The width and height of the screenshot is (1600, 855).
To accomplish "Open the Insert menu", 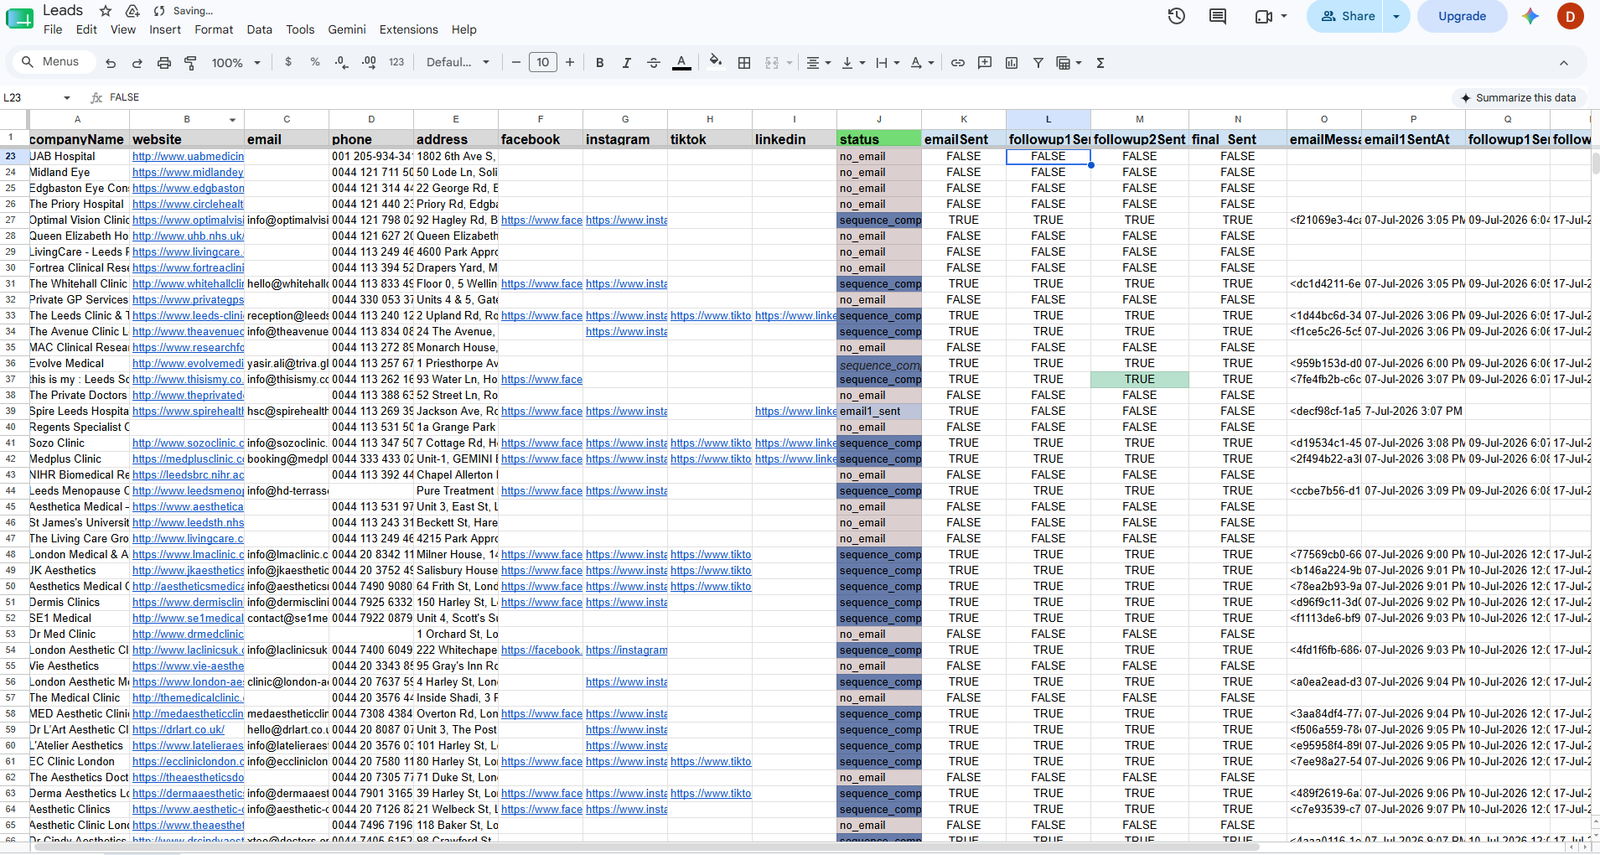I will (165, 30).
